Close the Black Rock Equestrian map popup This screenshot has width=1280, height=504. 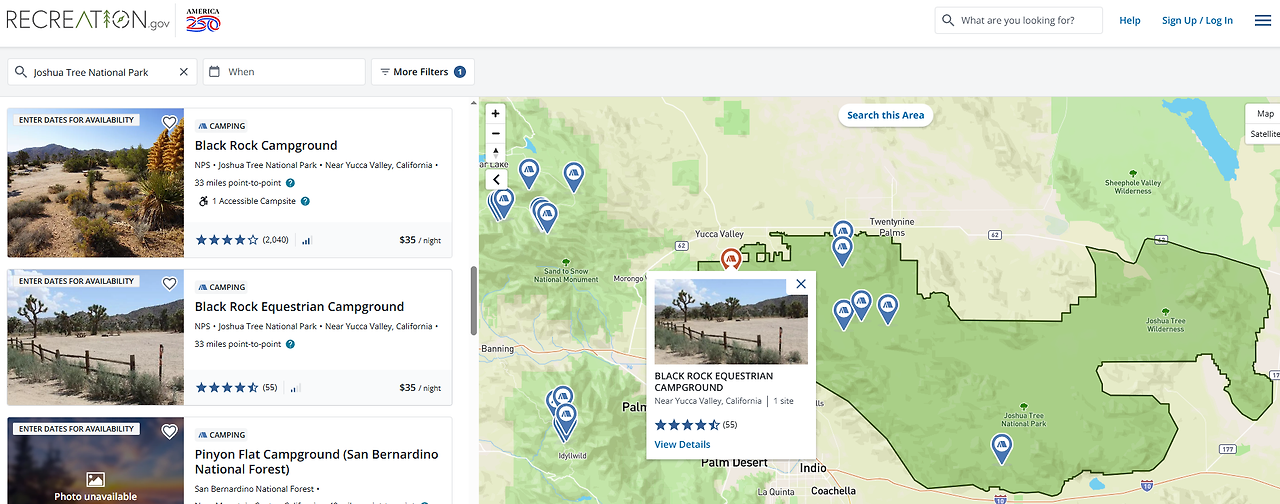[x=801, y=284]
